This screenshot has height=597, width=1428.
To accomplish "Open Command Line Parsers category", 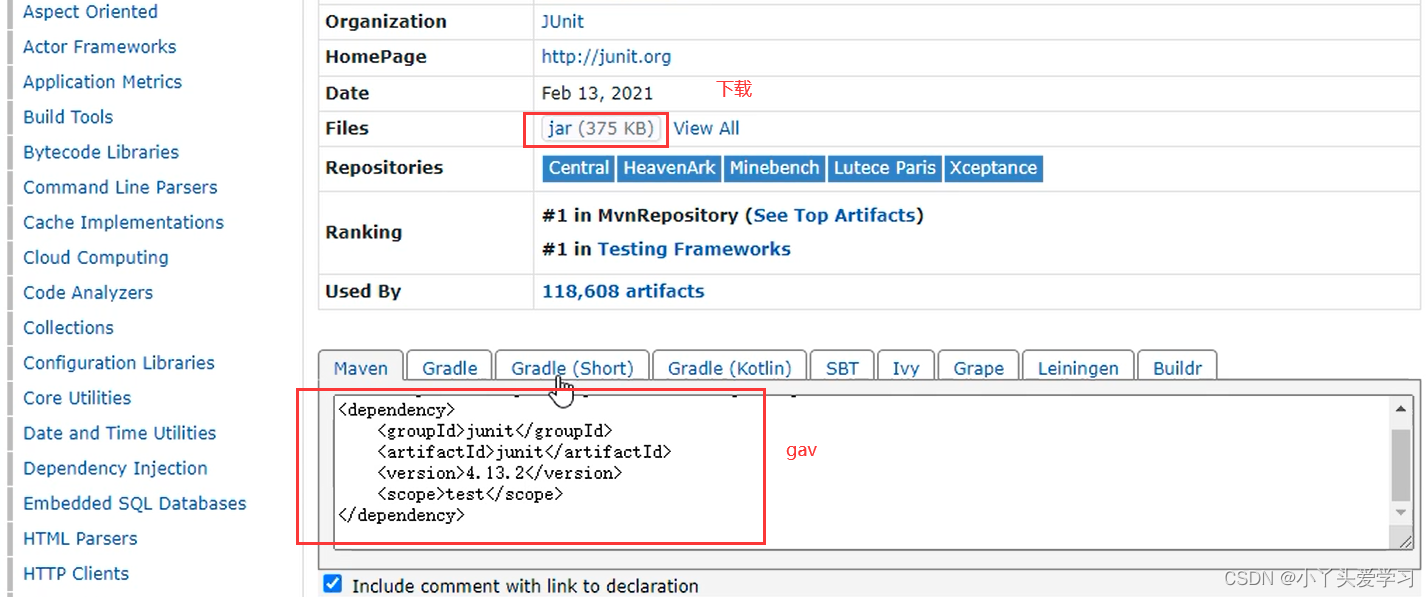I will pyautogui.click(x=120, y=187).
